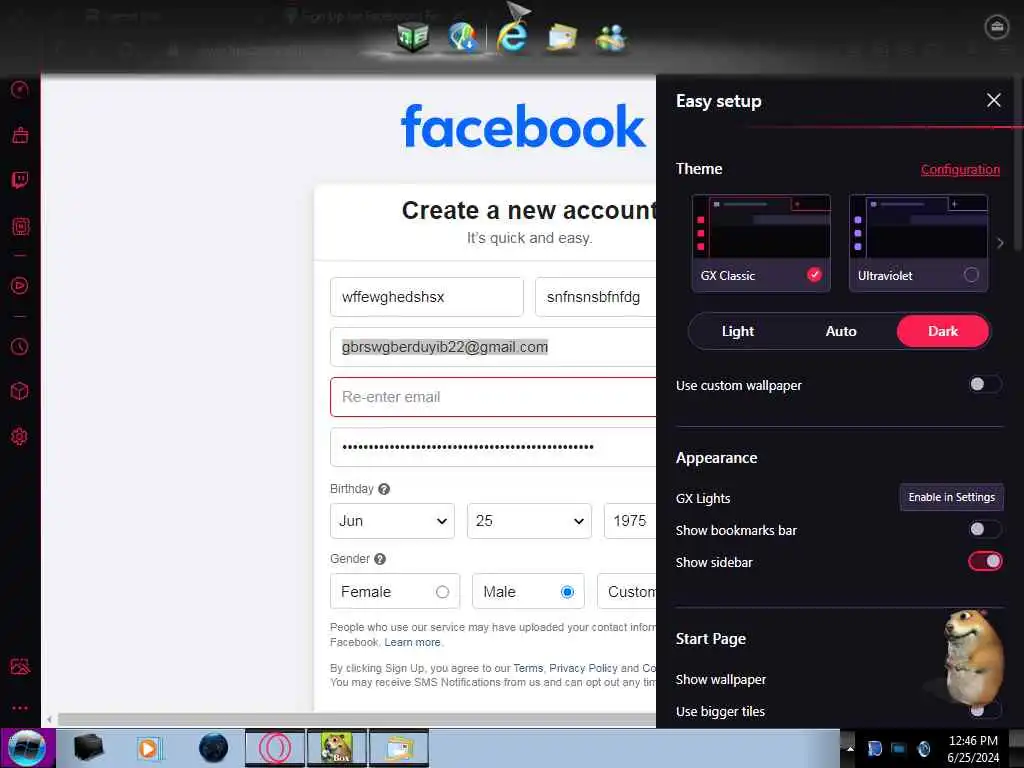Open the green cube icon in top dock
The height and width of the screenshot is (768, 1024).
tap(413, 37)
